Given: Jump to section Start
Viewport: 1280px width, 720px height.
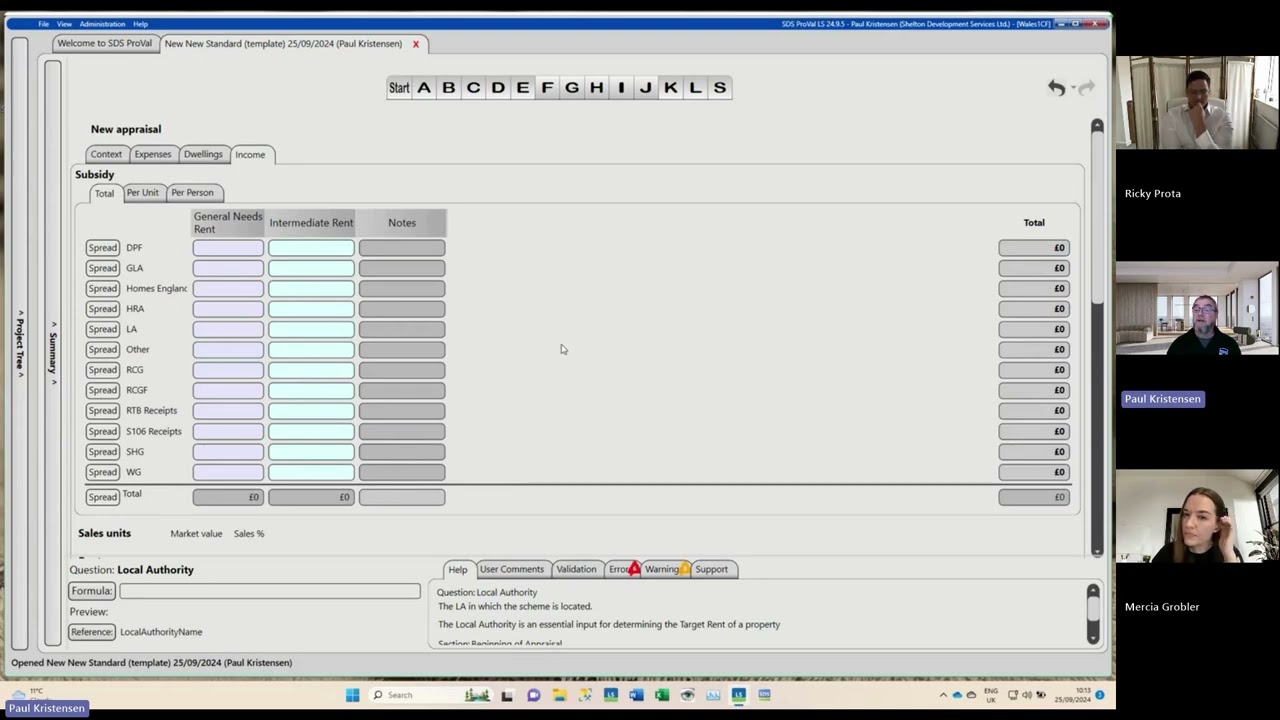Looking at the screenshot, I should (x=399, y=88).
